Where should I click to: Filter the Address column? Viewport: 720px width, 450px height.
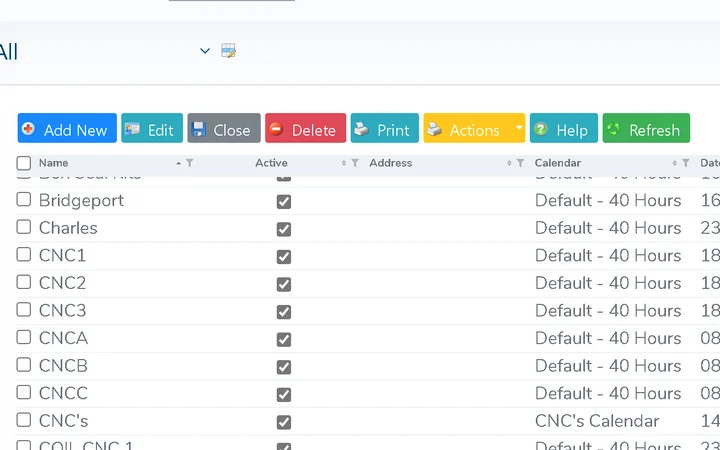520,163
